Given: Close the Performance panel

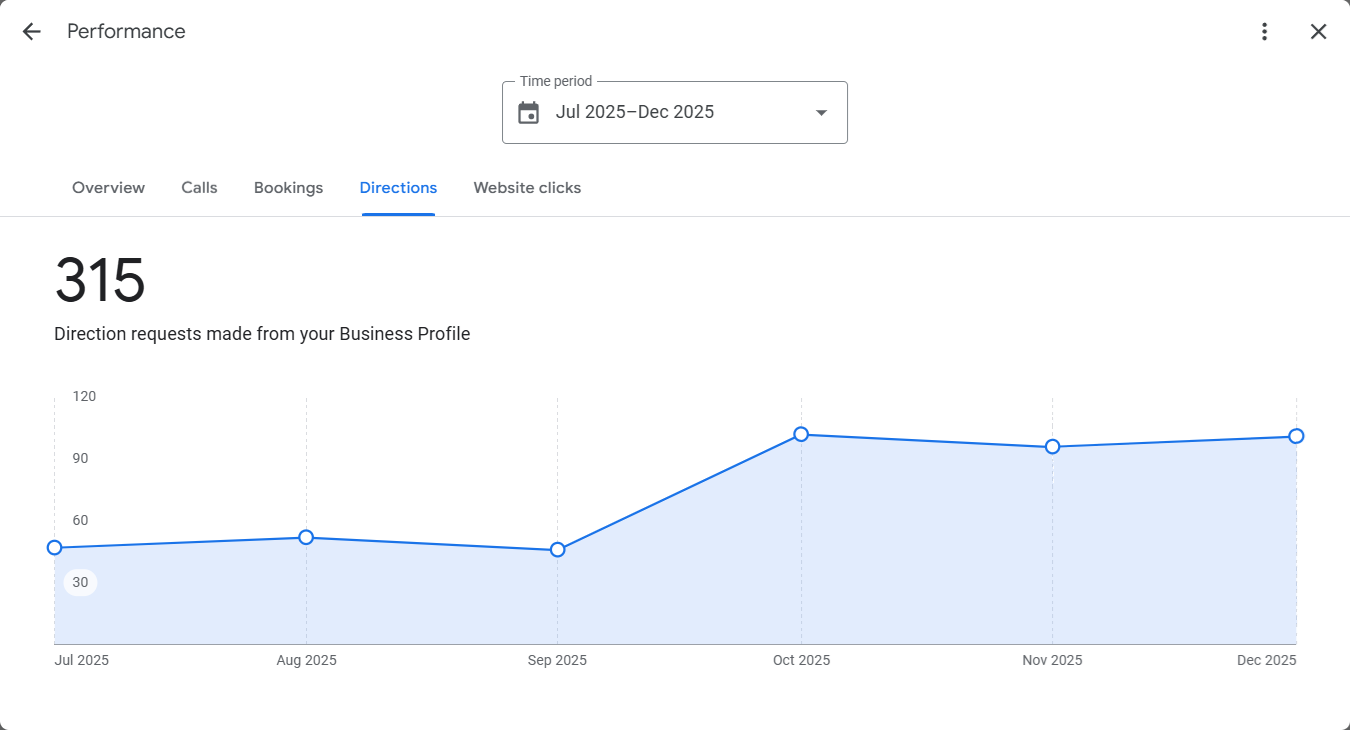Looking at the screenshot, I should point(1318,31).
